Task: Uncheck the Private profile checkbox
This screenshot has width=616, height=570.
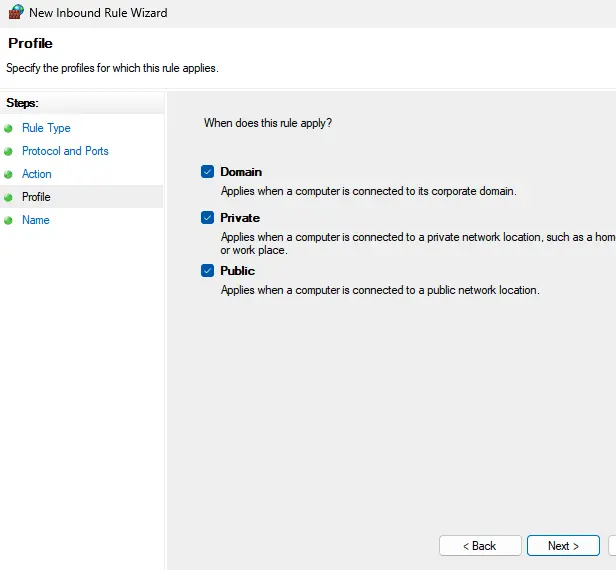Action: click(207, 218)
